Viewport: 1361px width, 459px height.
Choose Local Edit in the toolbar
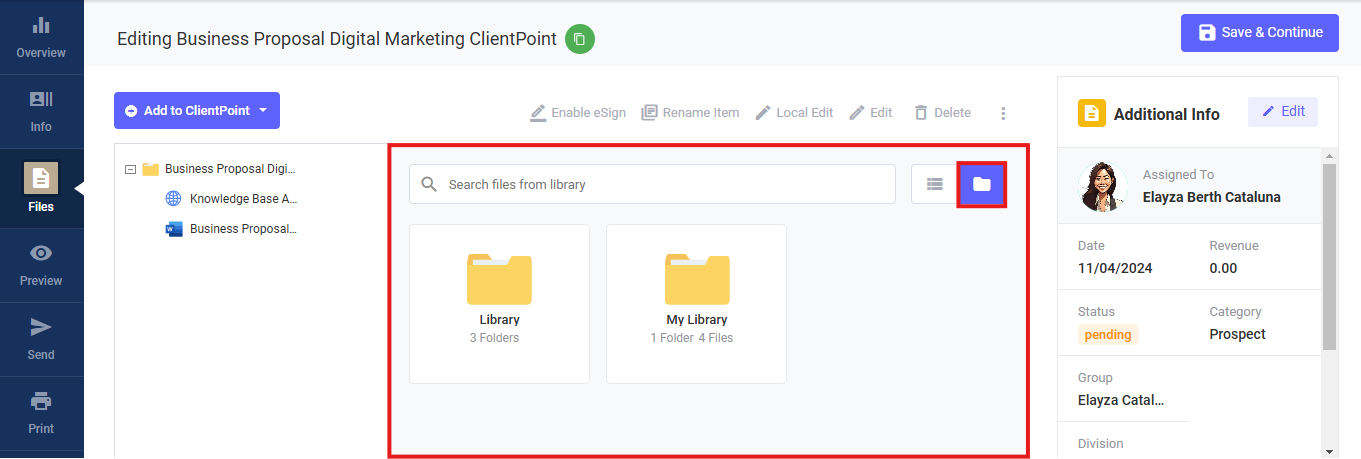tap(794, 113)
